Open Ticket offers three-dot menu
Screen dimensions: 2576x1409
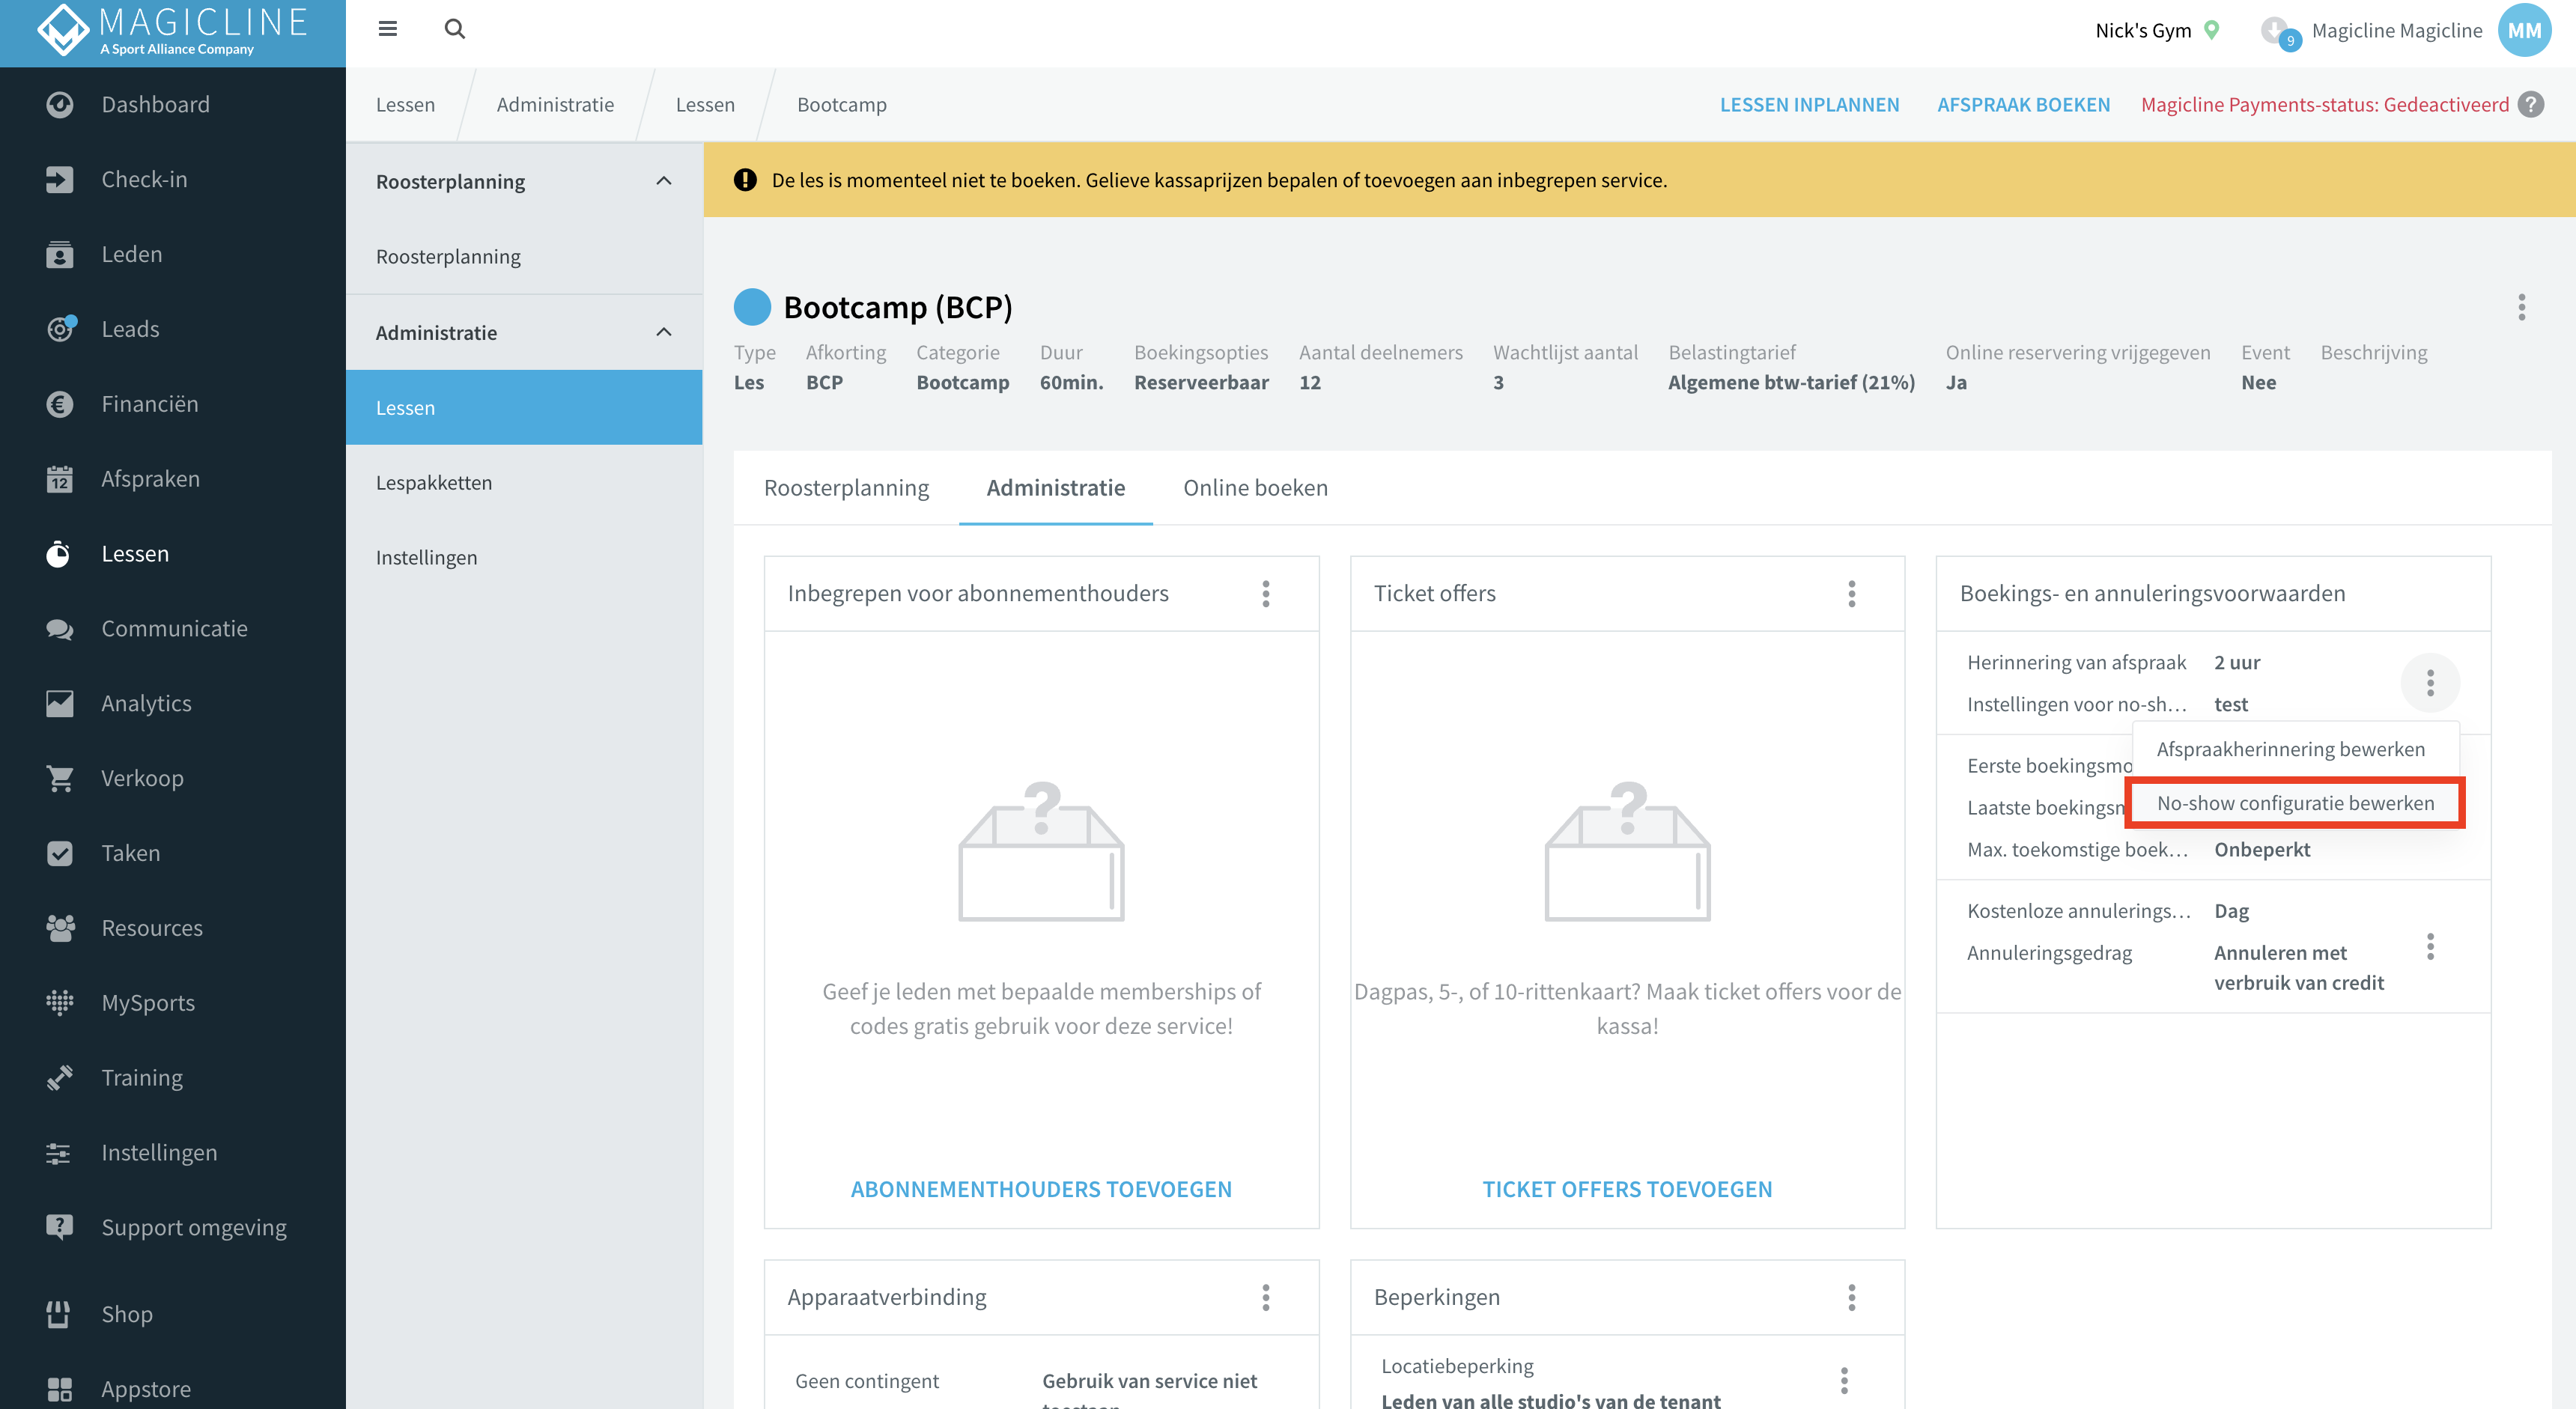[1852, 594]
